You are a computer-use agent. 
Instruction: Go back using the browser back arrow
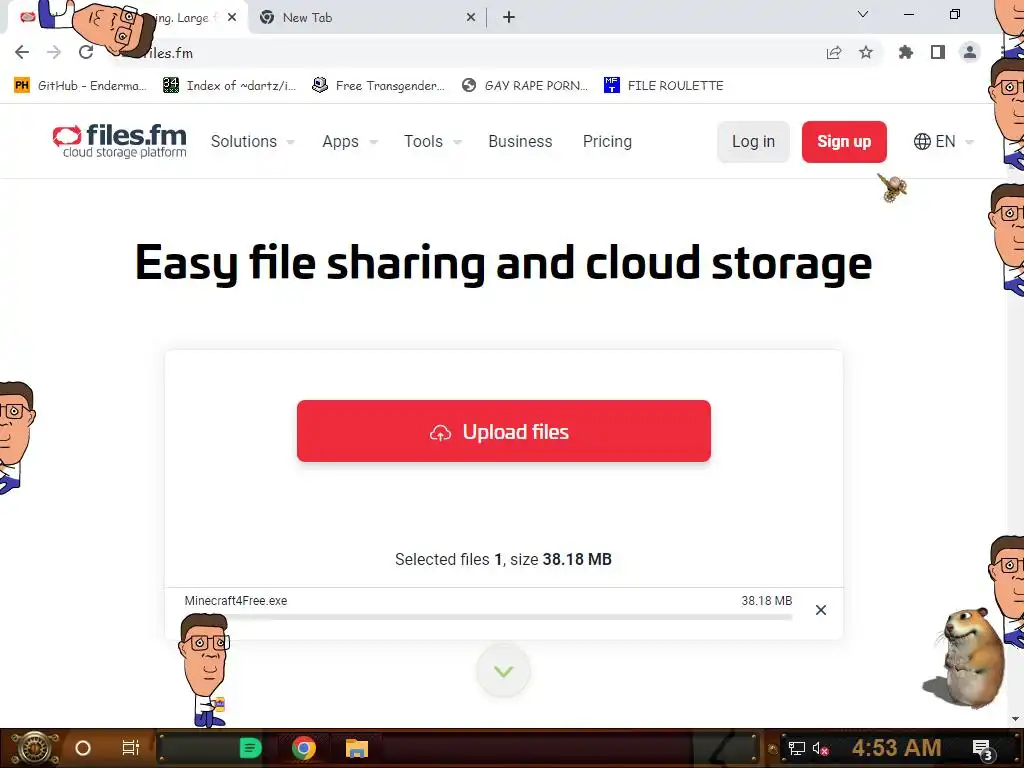tap(22, 52)
